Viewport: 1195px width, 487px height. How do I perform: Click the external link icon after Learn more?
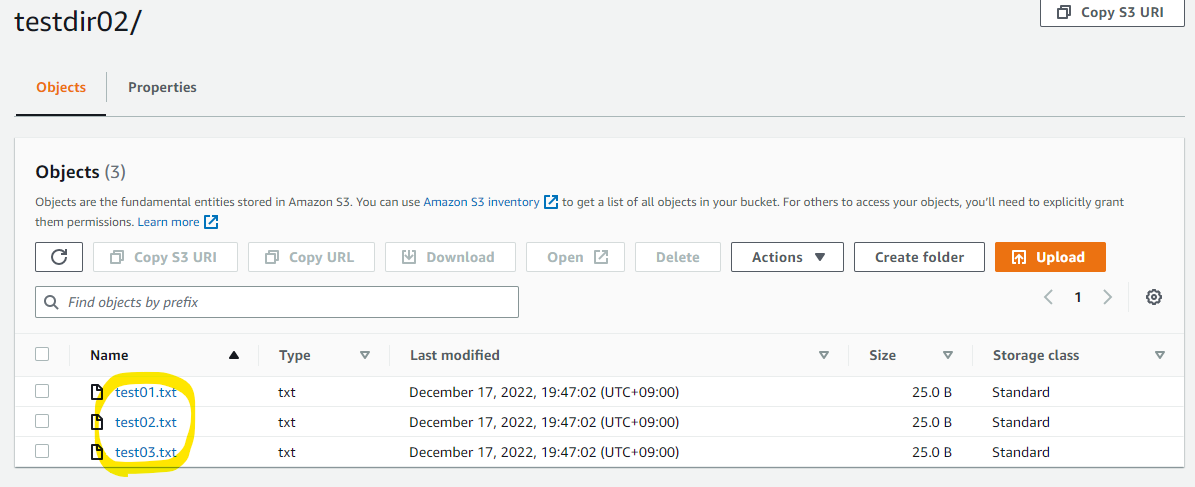(x=212, y=222)
